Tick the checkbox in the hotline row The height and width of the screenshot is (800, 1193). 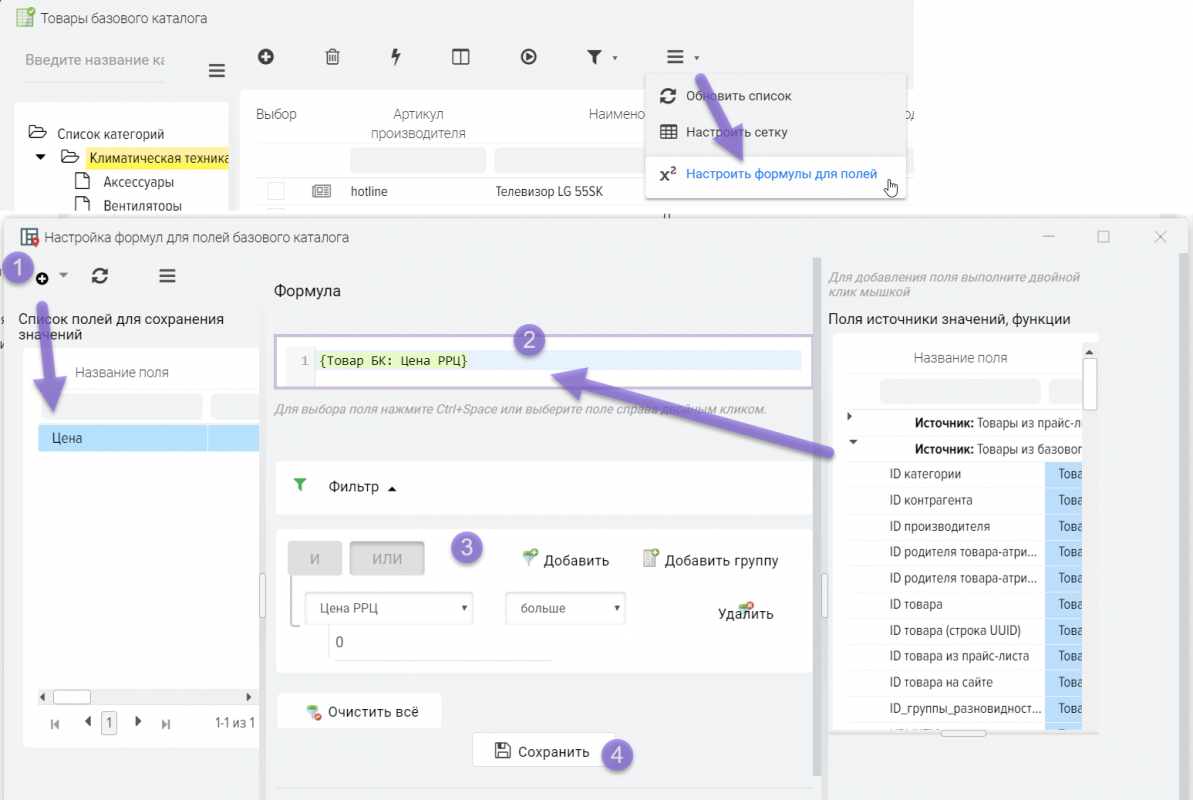point(276,191)
